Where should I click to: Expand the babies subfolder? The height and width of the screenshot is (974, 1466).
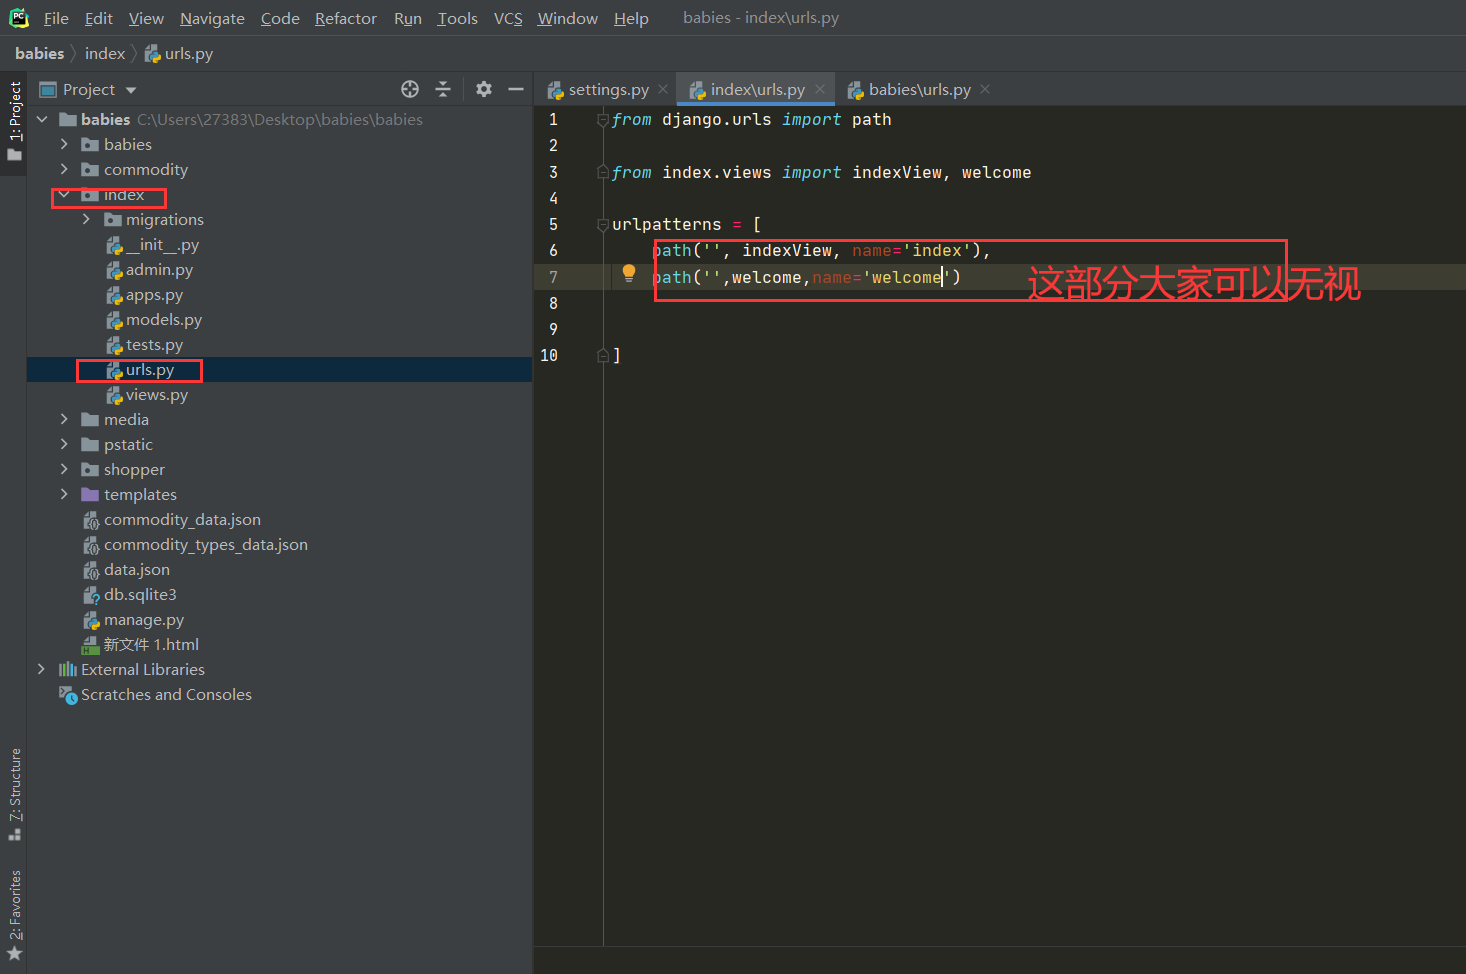click(64, 144)
